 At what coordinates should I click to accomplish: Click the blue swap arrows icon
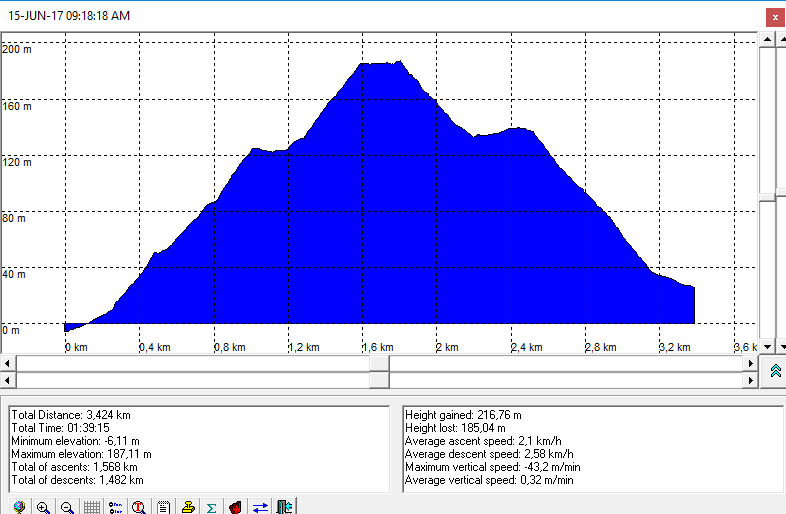pyautogui.click(x=260, y=507)
